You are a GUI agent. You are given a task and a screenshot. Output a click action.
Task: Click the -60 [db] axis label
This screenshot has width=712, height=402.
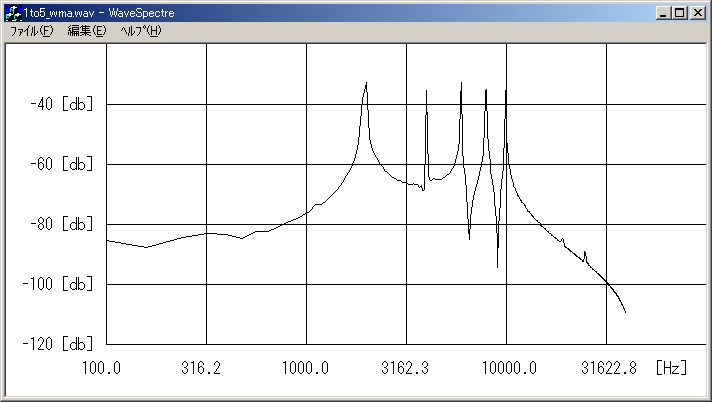click(x=62, y=164)
